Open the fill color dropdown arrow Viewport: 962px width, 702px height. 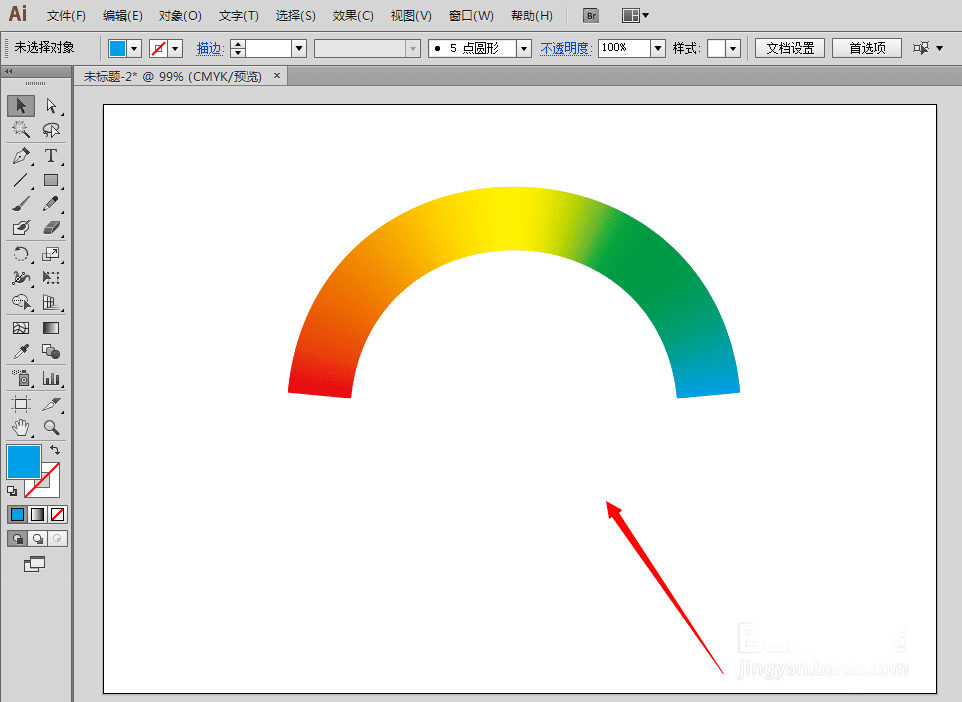134,48
